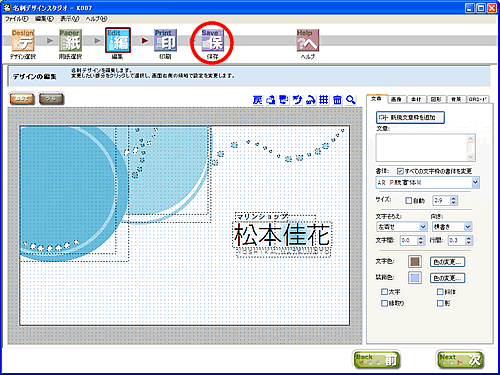500x375 pixels.
Task: Click the magnifier zoom icon
Action: click(x=351, y=100)
